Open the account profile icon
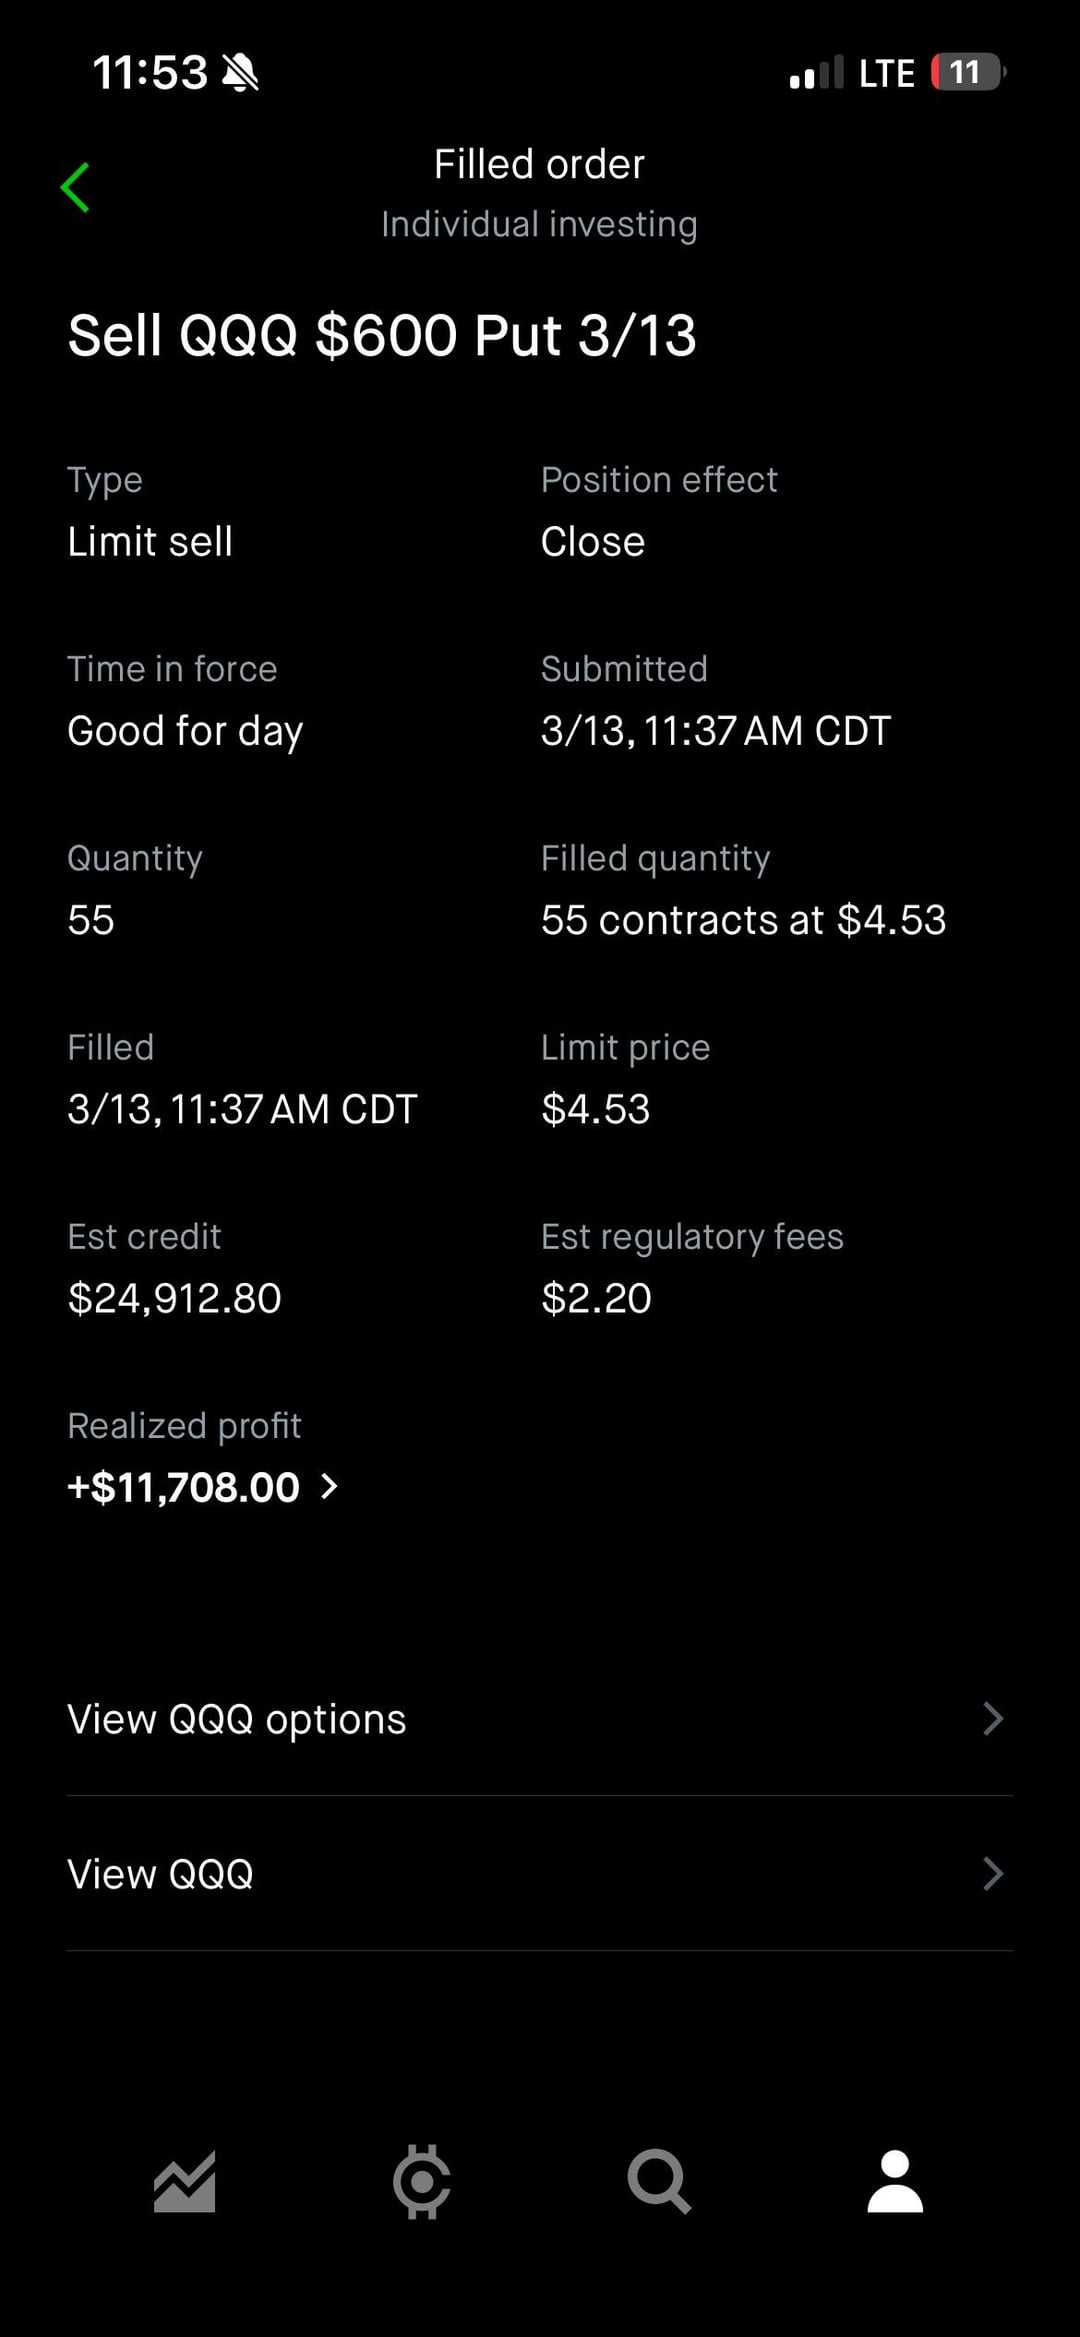Image resolution: width=1080 pixels, height=2337 pixels. (895, 2181)
